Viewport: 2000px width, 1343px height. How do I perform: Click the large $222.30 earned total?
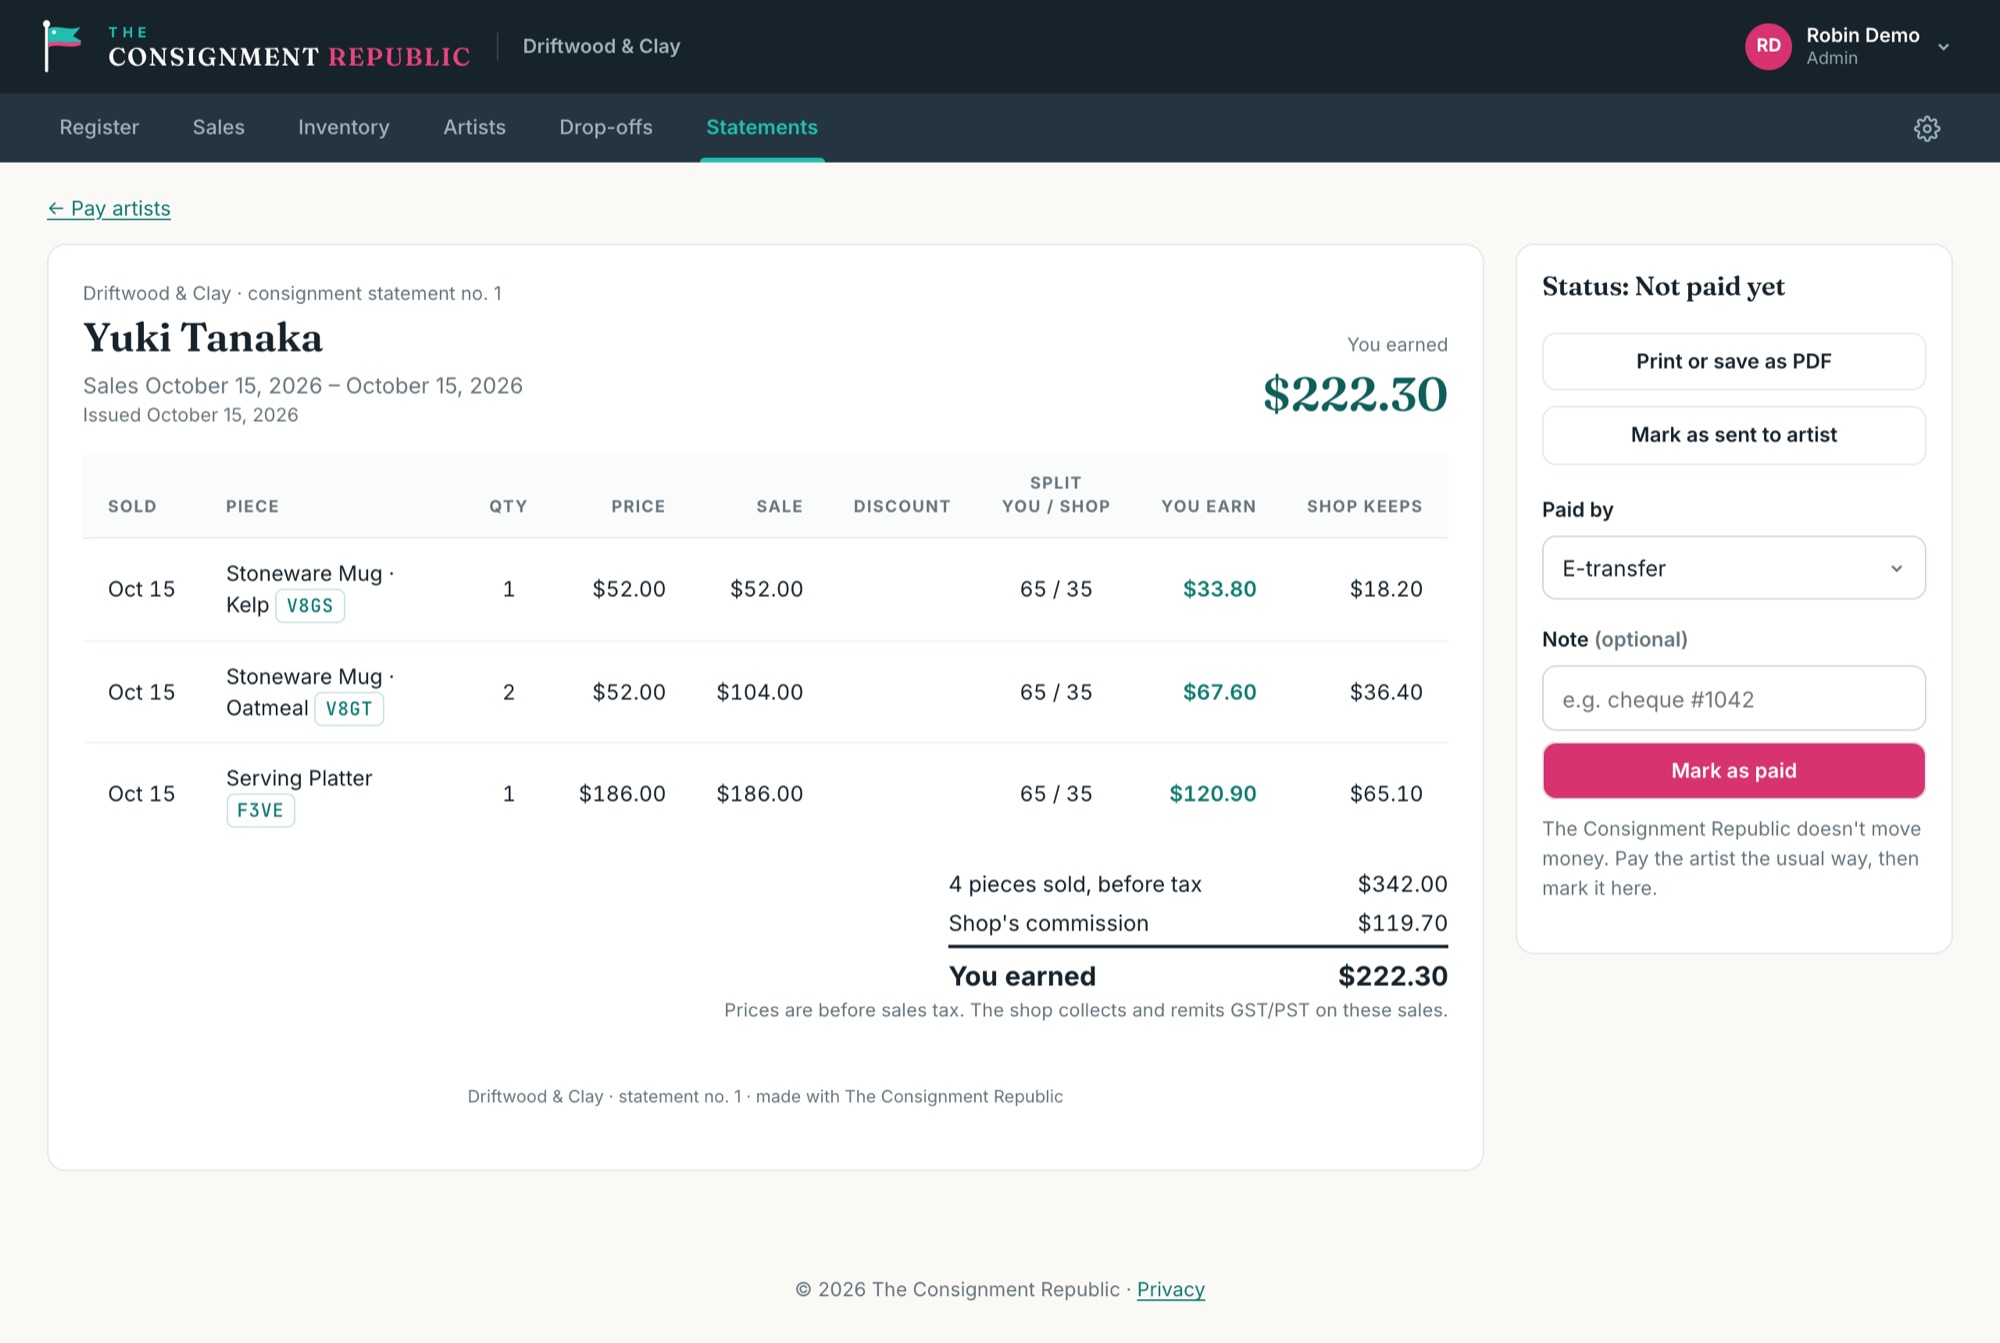(x=1355, y=393)
